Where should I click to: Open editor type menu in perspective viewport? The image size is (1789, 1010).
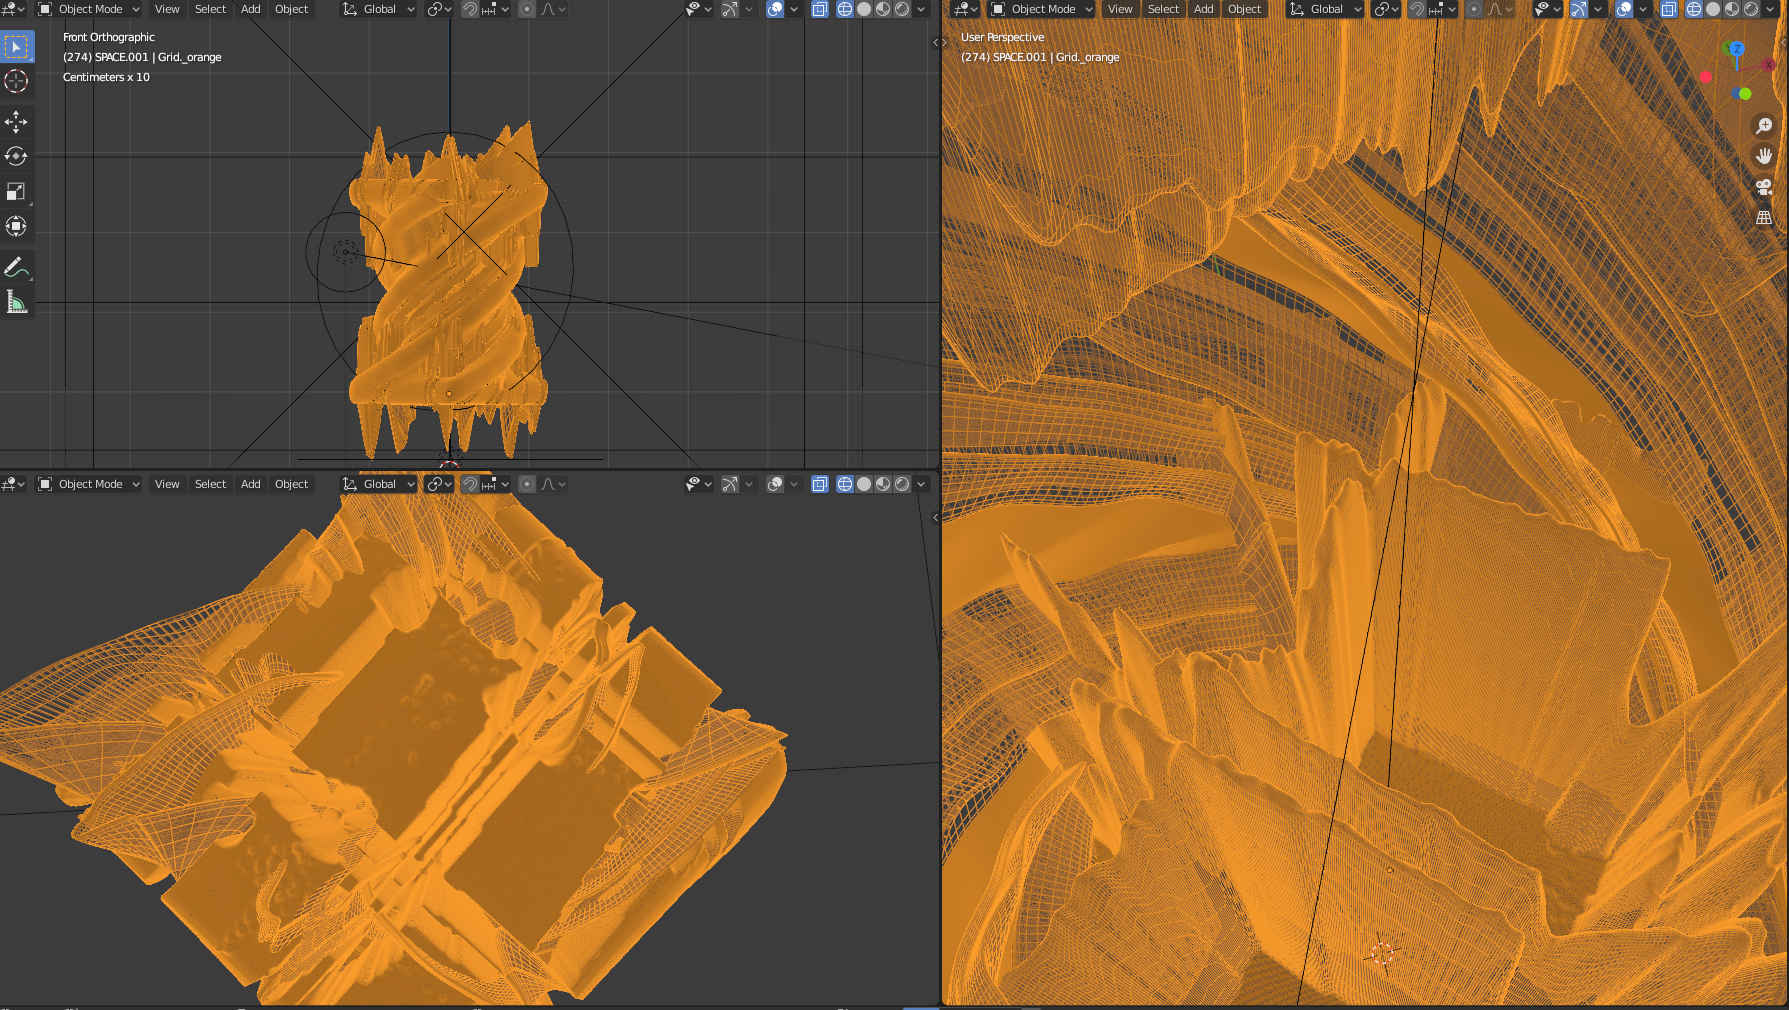(x=967, y=9)
